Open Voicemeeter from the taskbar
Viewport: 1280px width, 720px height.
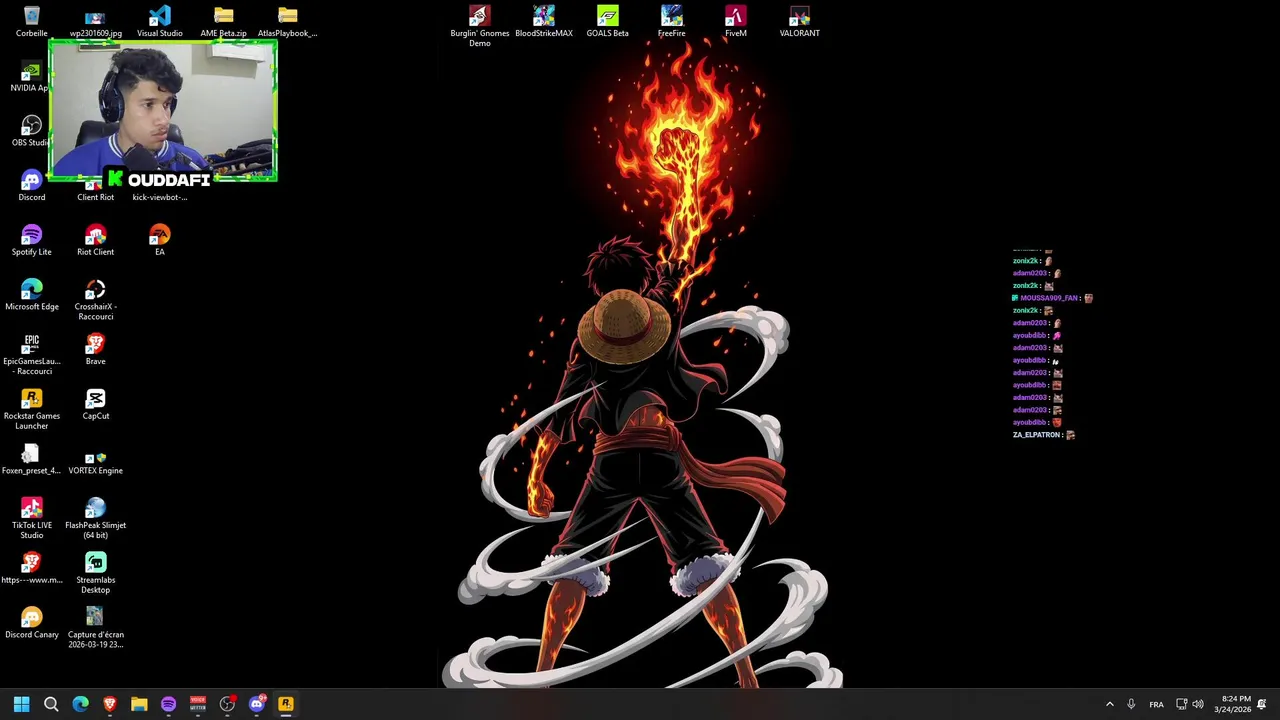[198, 704]
